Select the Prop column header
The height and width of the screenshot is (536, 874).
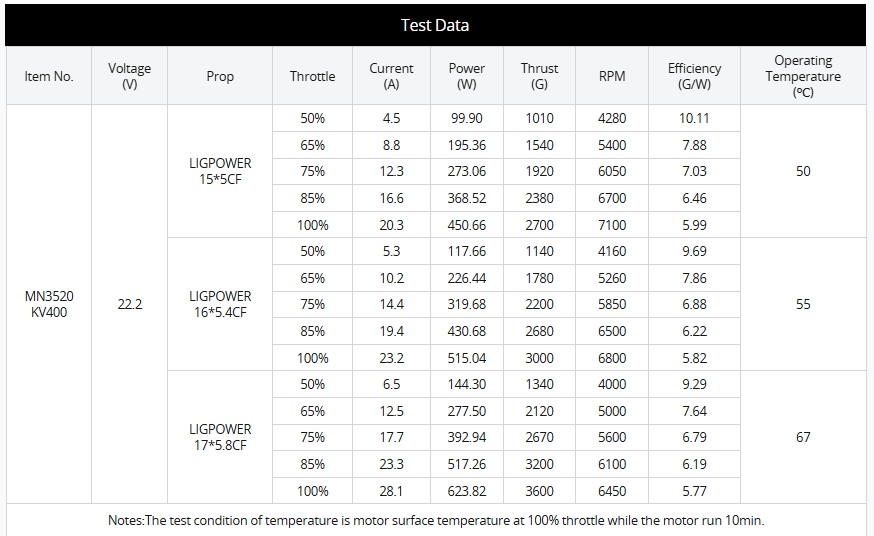pos(220,76)
